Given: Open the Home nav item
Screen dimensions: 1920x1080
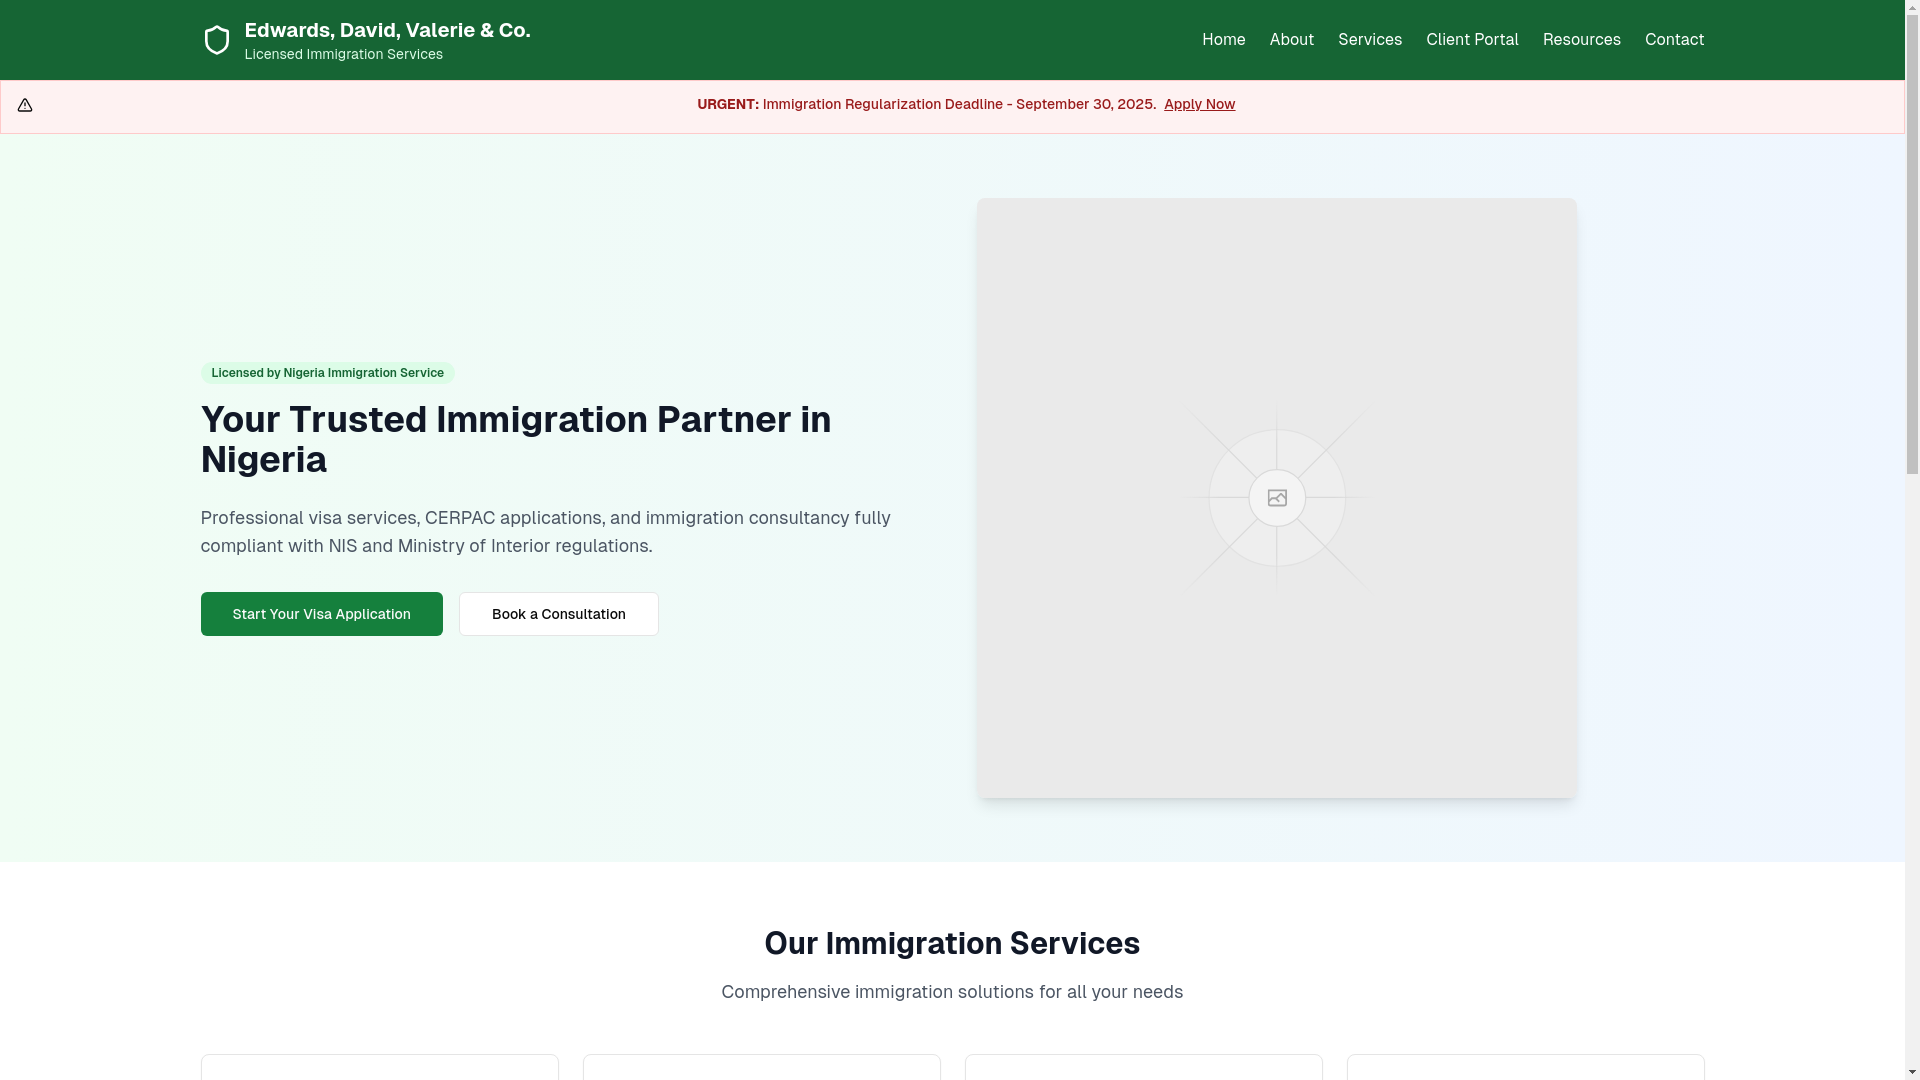Looking at the screenshot, I should [1224, 40].
